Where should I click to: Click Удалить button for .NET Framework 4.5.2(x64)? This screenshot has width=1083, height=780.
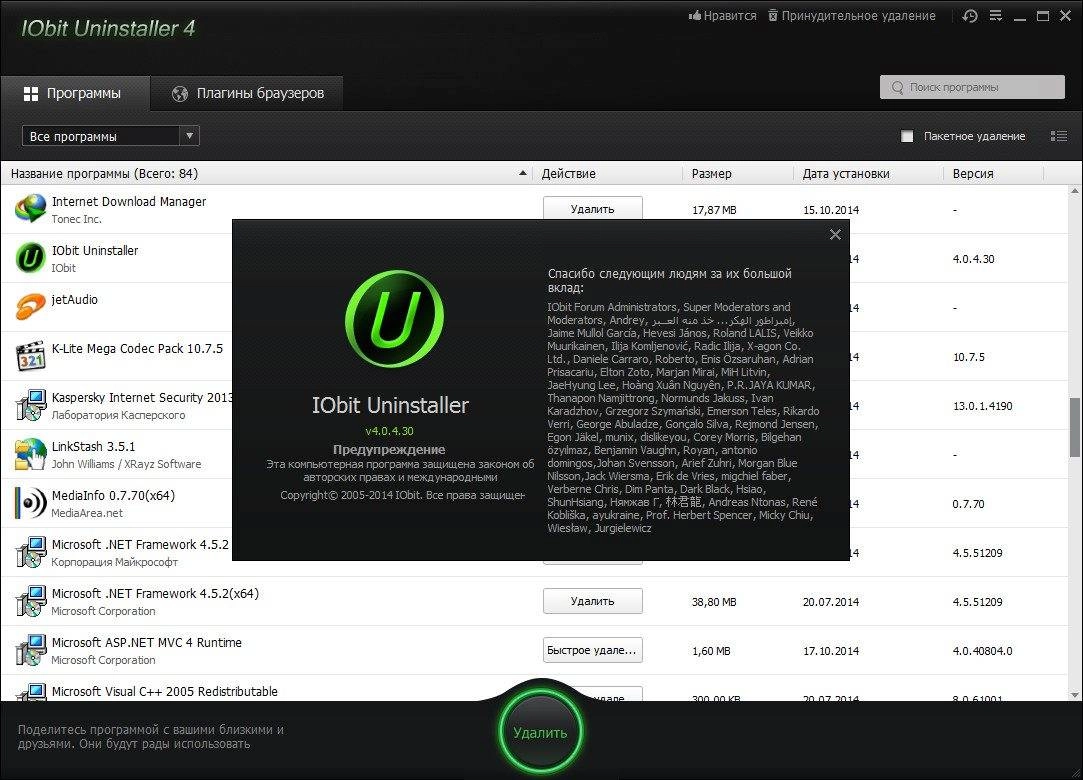coord(593,601)
